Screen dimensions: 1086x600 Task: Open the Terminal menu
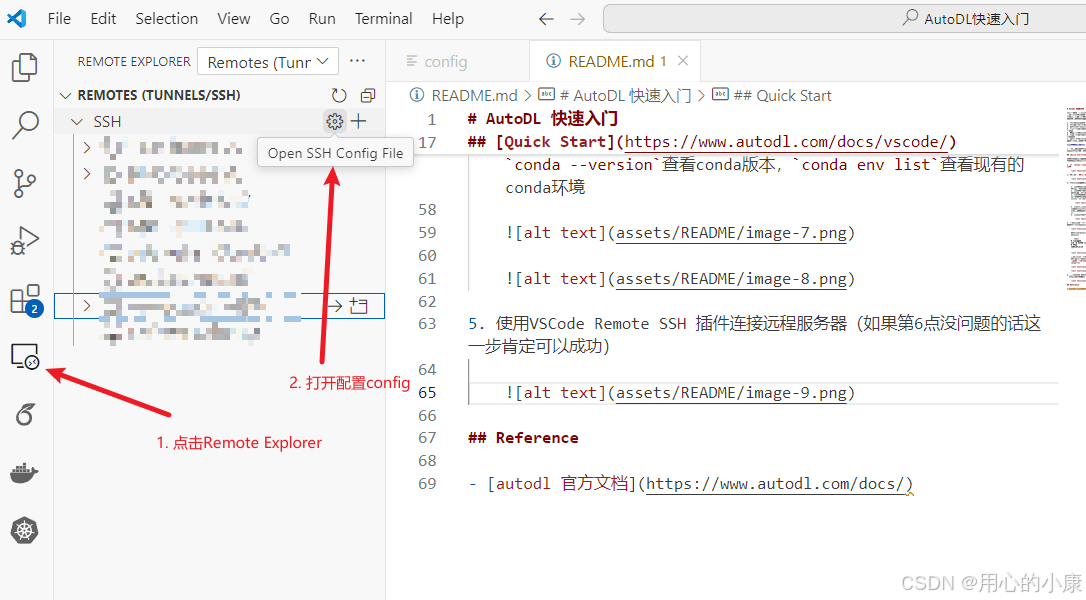[x=383, y=19]
